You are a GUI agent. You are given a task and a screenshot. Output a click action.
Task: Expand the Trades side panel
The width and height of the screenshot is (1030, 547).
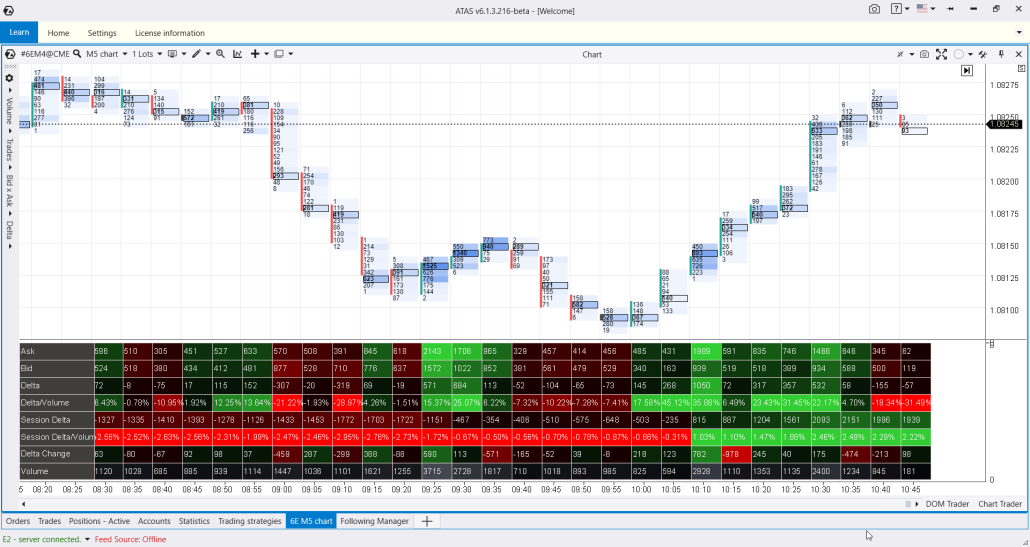(9, 148)
